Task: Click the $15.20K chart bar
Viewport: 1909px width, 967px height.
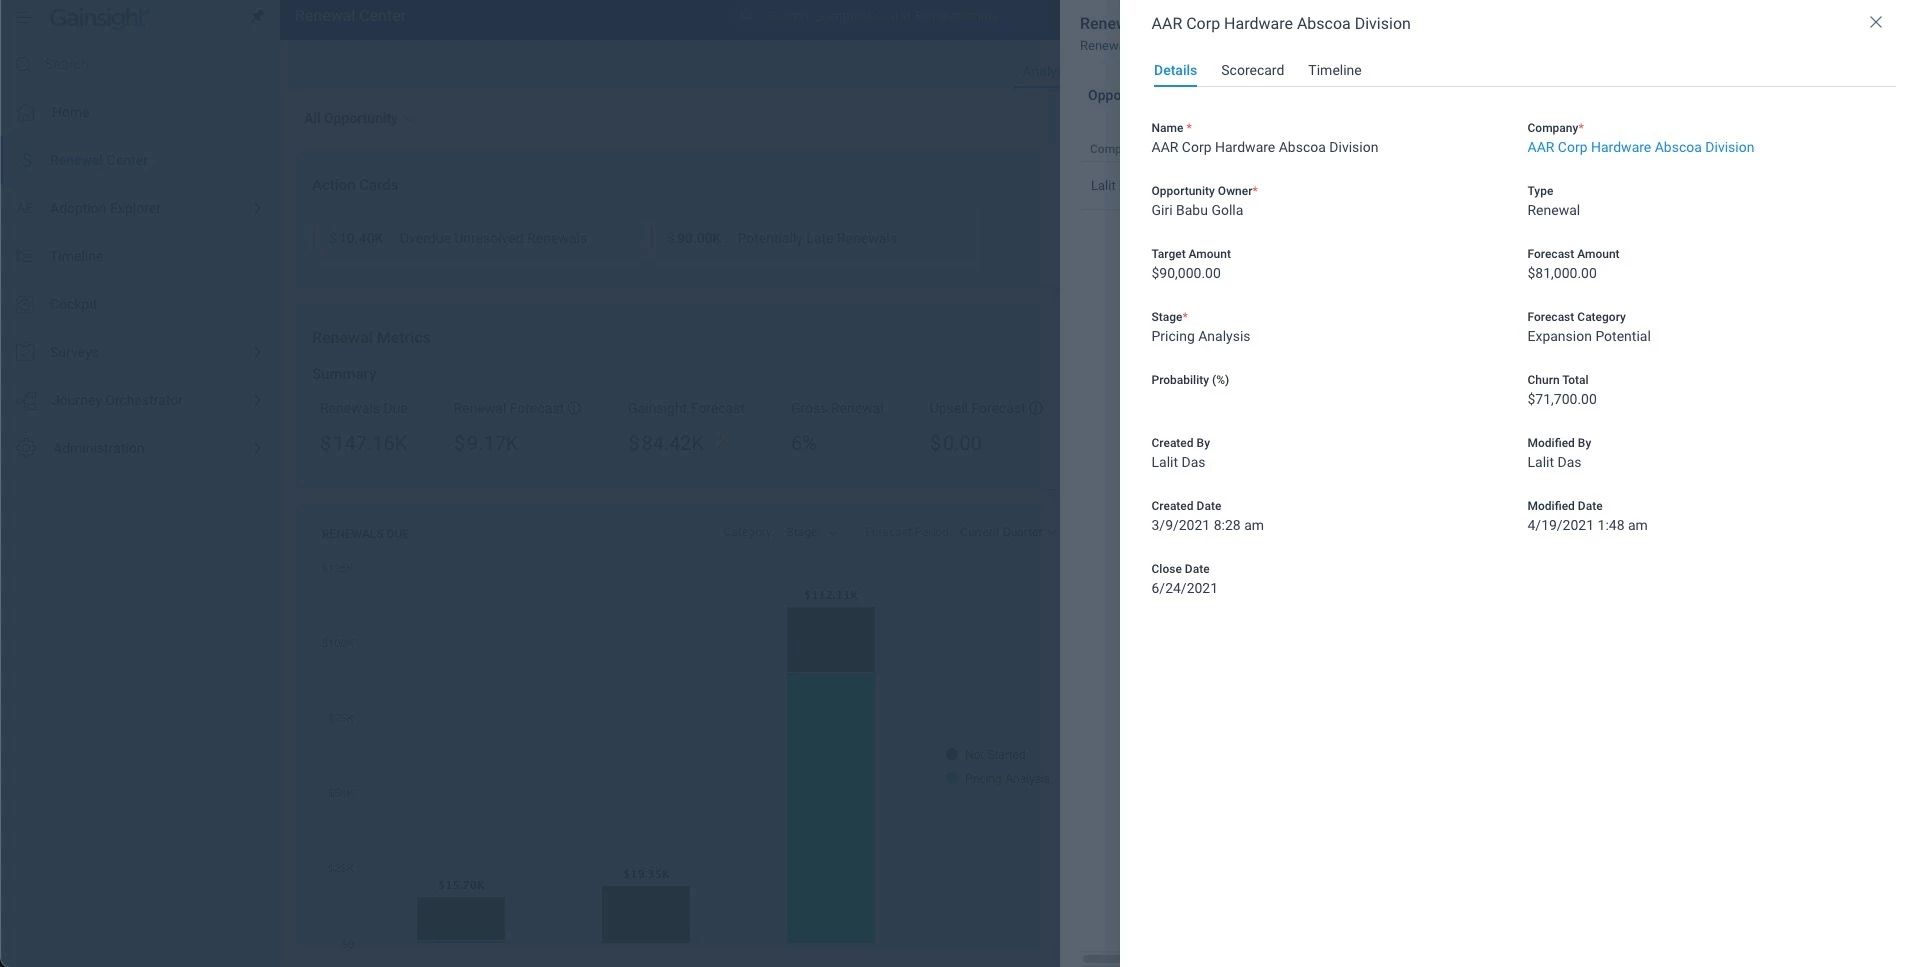Action: pos(461,918)
